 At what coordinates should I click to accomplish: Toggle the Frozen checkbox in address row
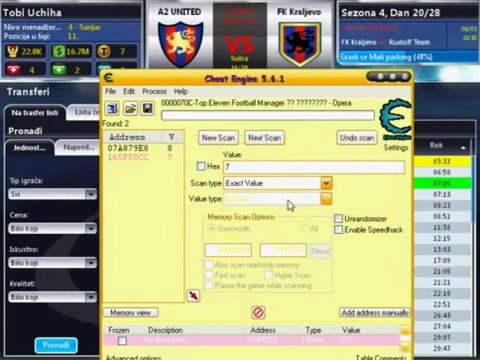coord(122,341)
